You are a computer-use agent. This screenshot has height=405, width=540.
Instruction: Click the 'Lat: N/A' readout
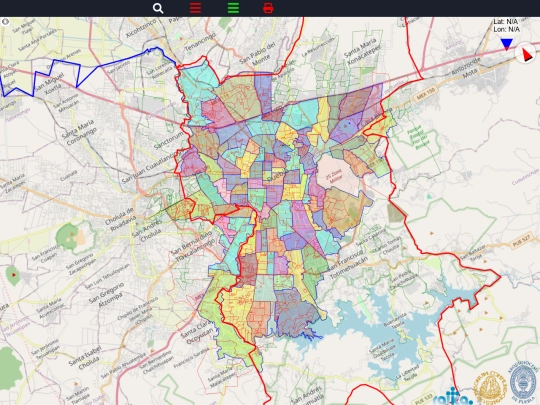pyautogui.click(x=505, y=21)
